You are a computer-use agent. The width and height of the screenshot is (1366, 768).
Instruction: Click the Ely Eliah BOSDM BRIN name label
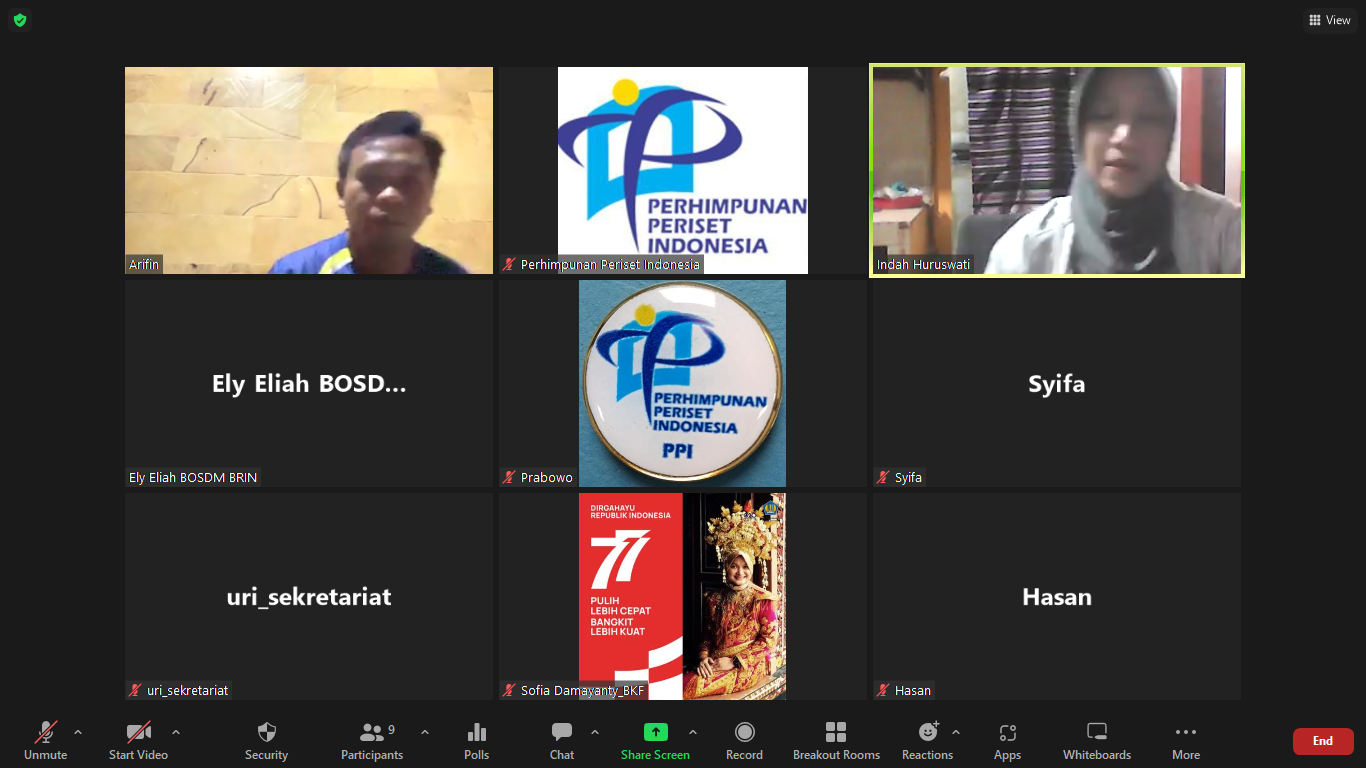pyautogui.click(x=193, y=478)
